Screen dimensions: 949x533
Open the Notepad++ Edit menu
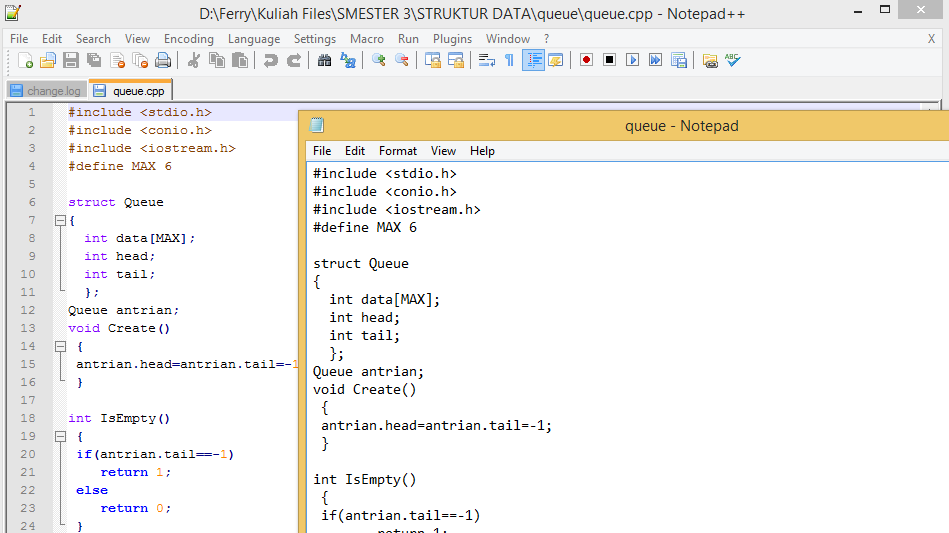click(52, 39)
